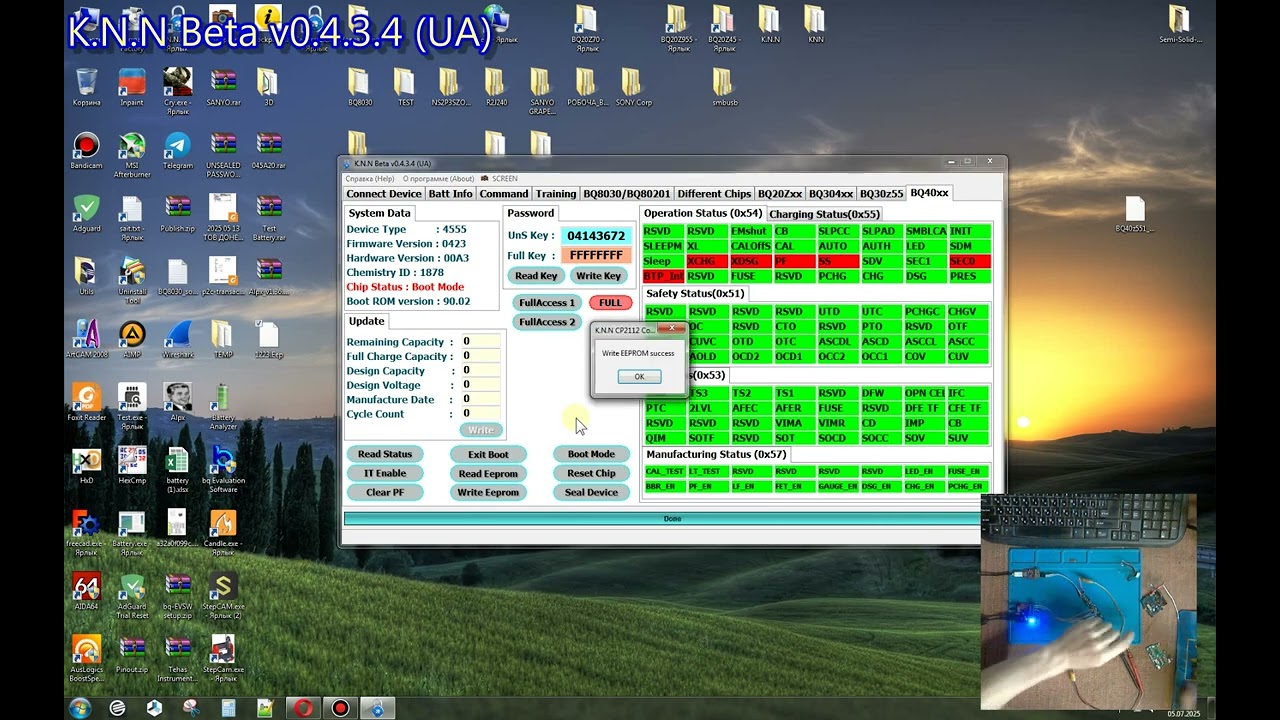Click the UnS Key input field
Image resolution: width=1280 pixels, height=720 pixels.
coord(596,236)
